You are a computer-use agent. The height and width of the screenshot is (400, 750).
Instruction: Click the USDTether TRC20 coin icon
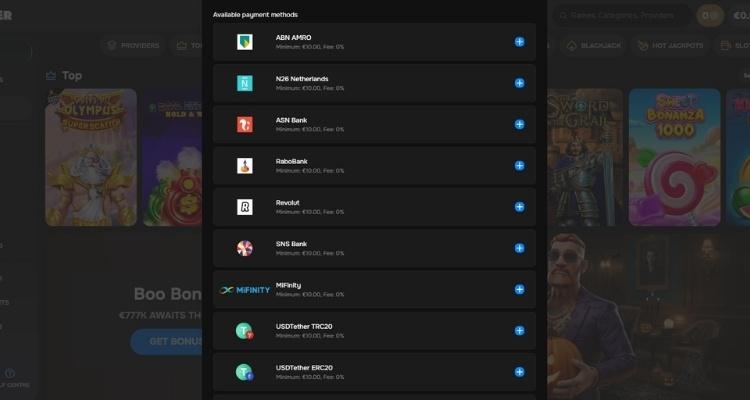(244, 331)
